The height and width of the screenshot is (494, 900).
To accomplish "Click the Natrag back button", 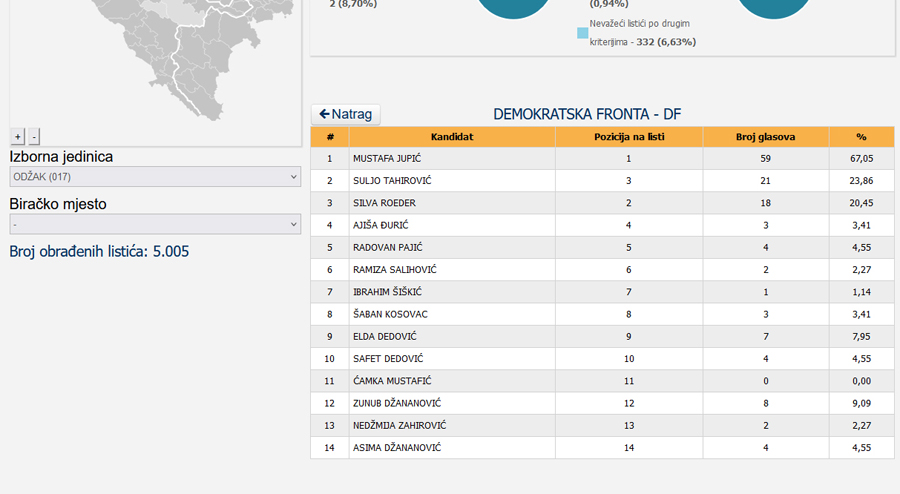I will (x=346, y=114).
